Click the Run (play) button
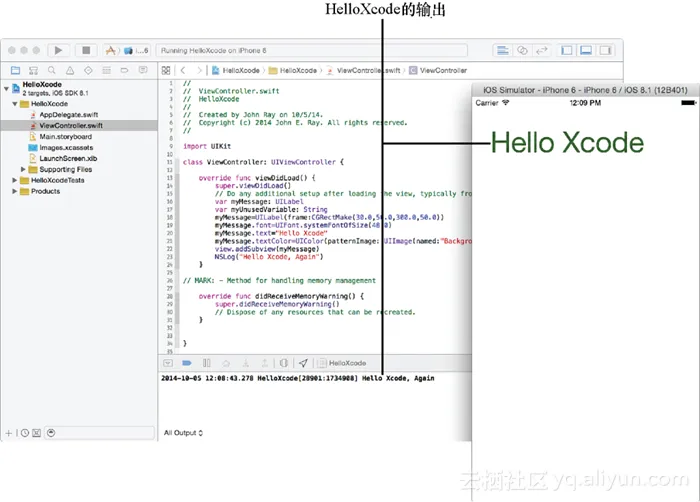 point(58,50)
